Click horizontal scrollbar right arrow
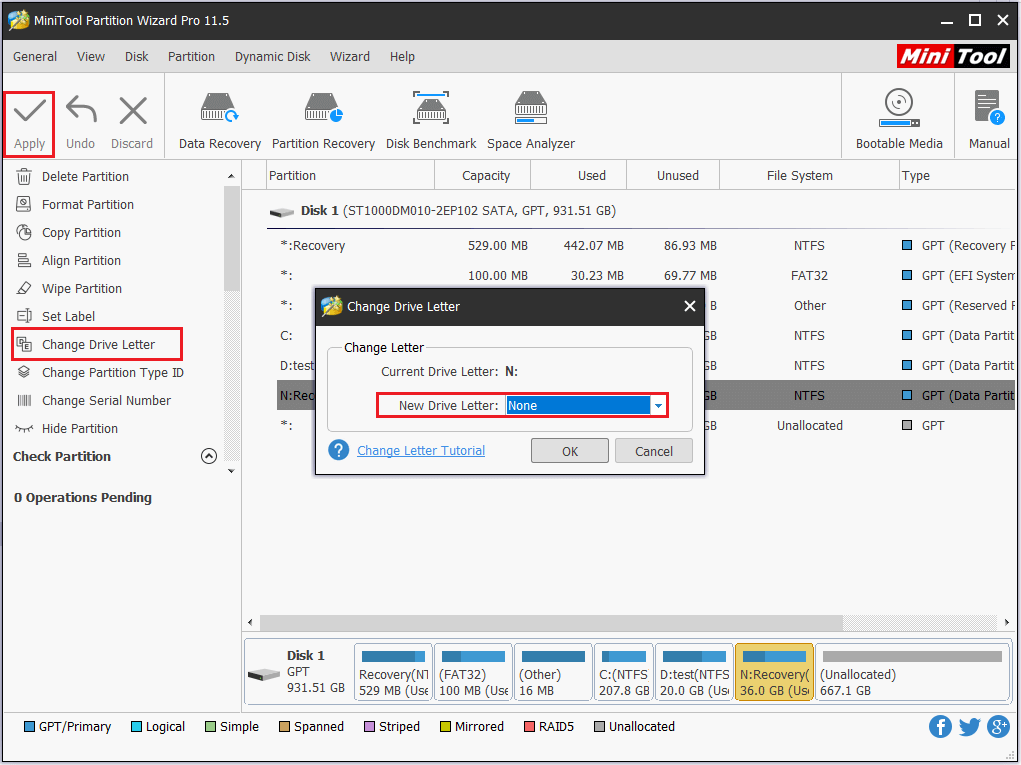This screenshot has width=1021, height=765. (x=1007, y=622)
